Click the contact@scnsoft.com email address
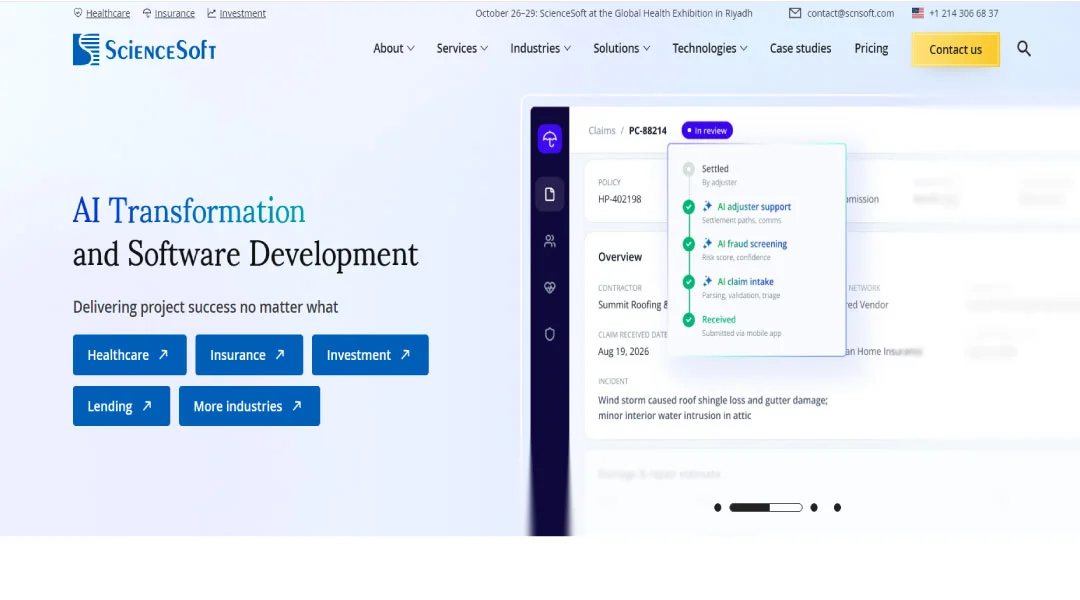The height and width of the screenshot is (600, 1080). click(x=851, y=13)
